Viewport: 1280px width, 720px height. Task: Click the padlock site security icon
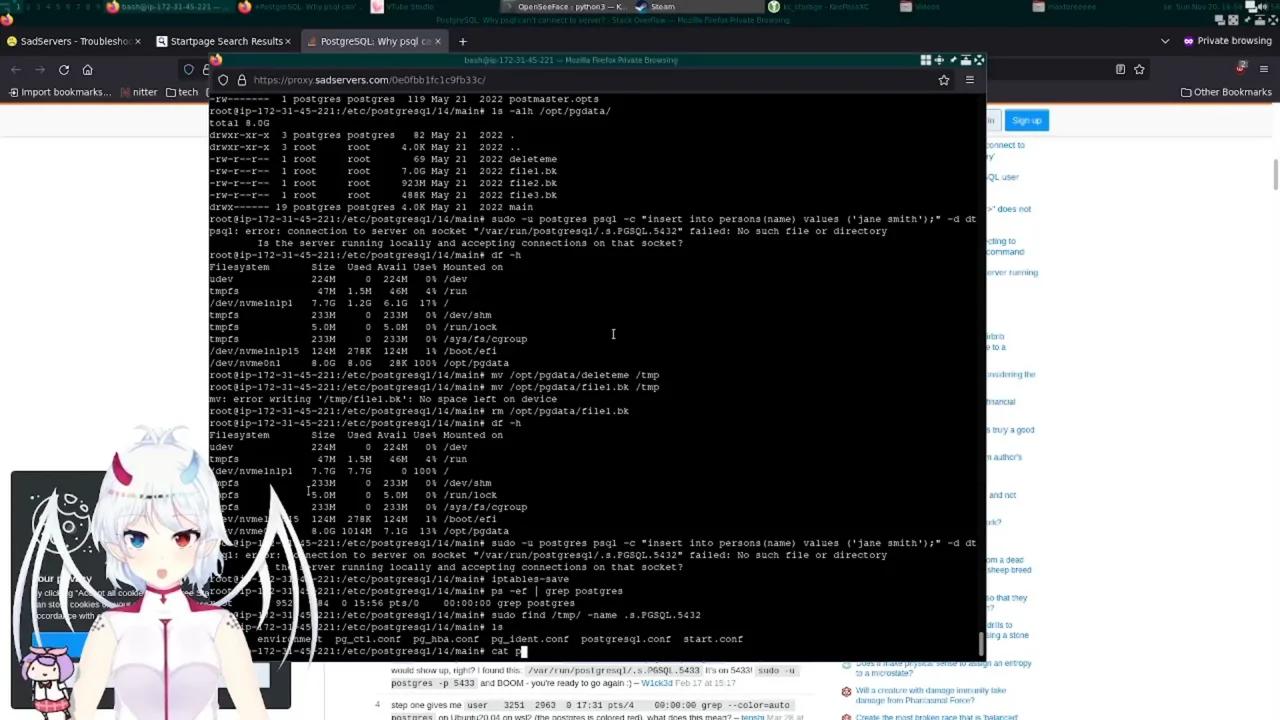pyautogui.click(x=242, y=80)
